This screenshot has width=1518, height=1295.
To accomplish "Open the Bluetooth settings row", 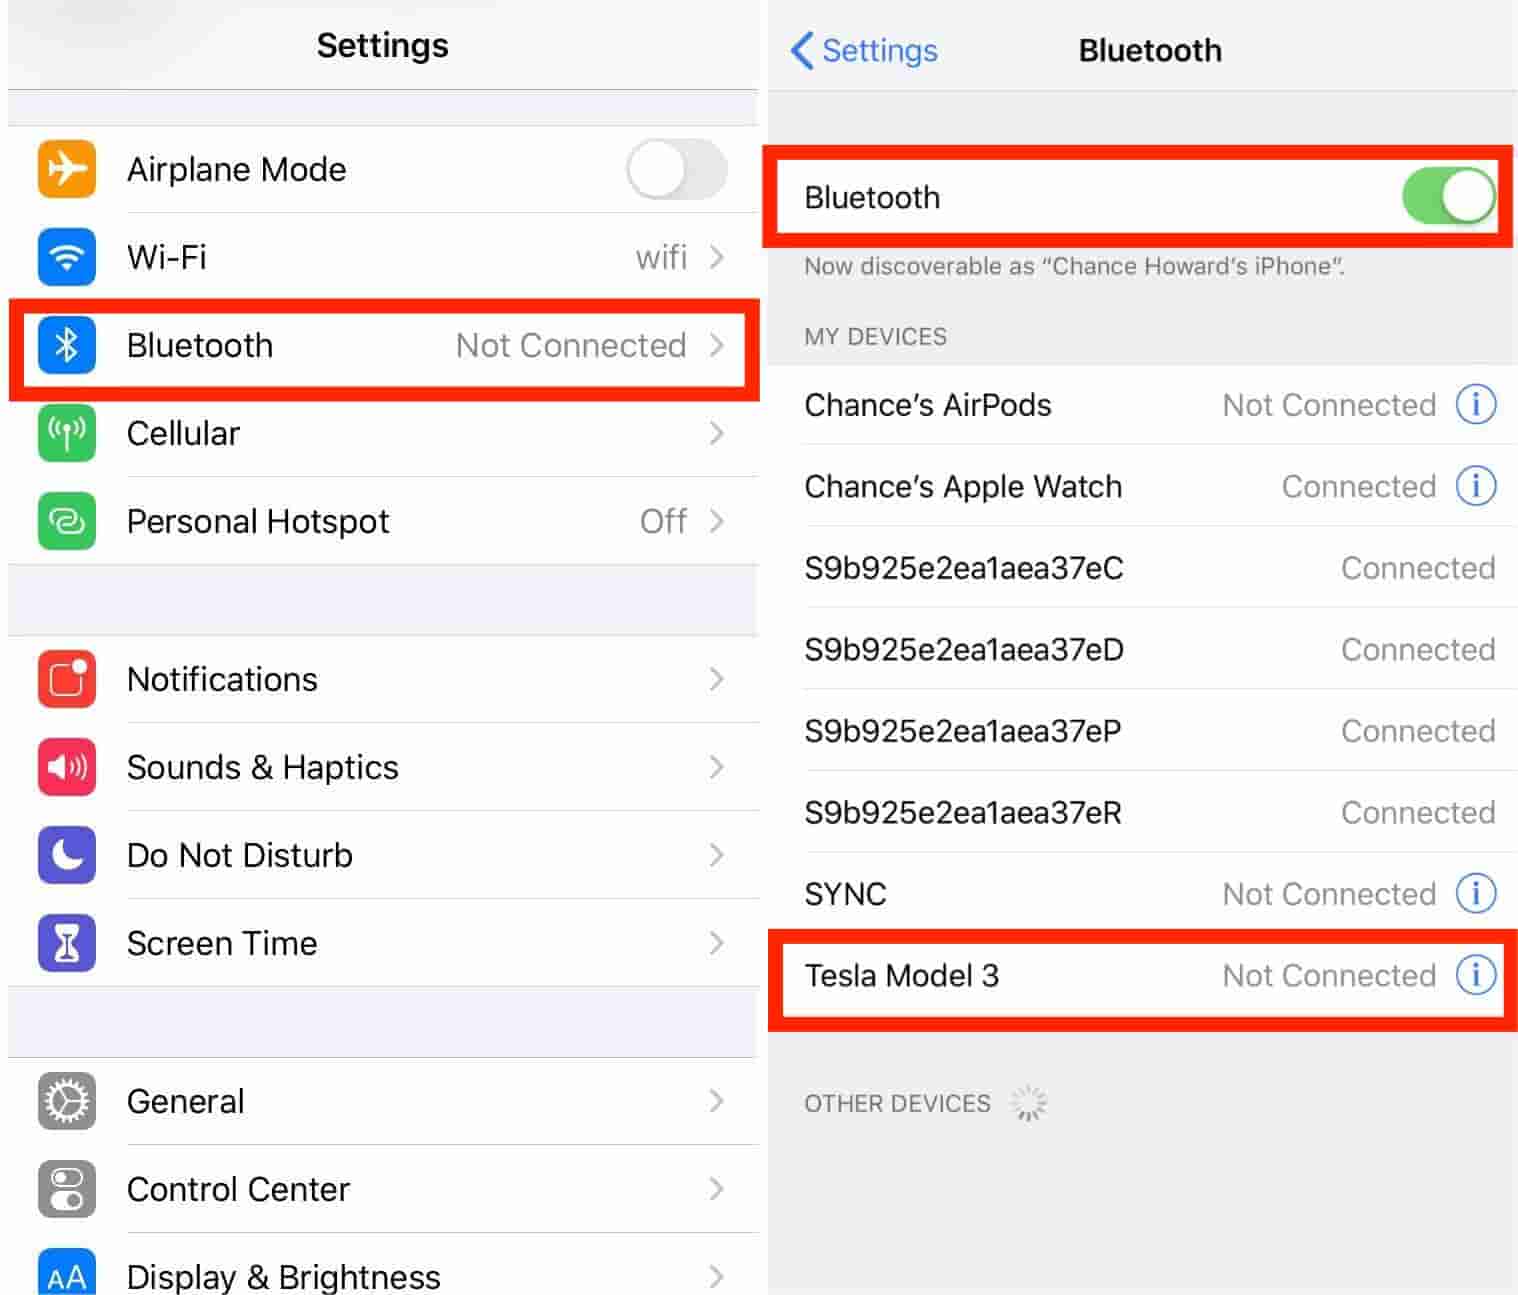I will [x=384, y=345].
